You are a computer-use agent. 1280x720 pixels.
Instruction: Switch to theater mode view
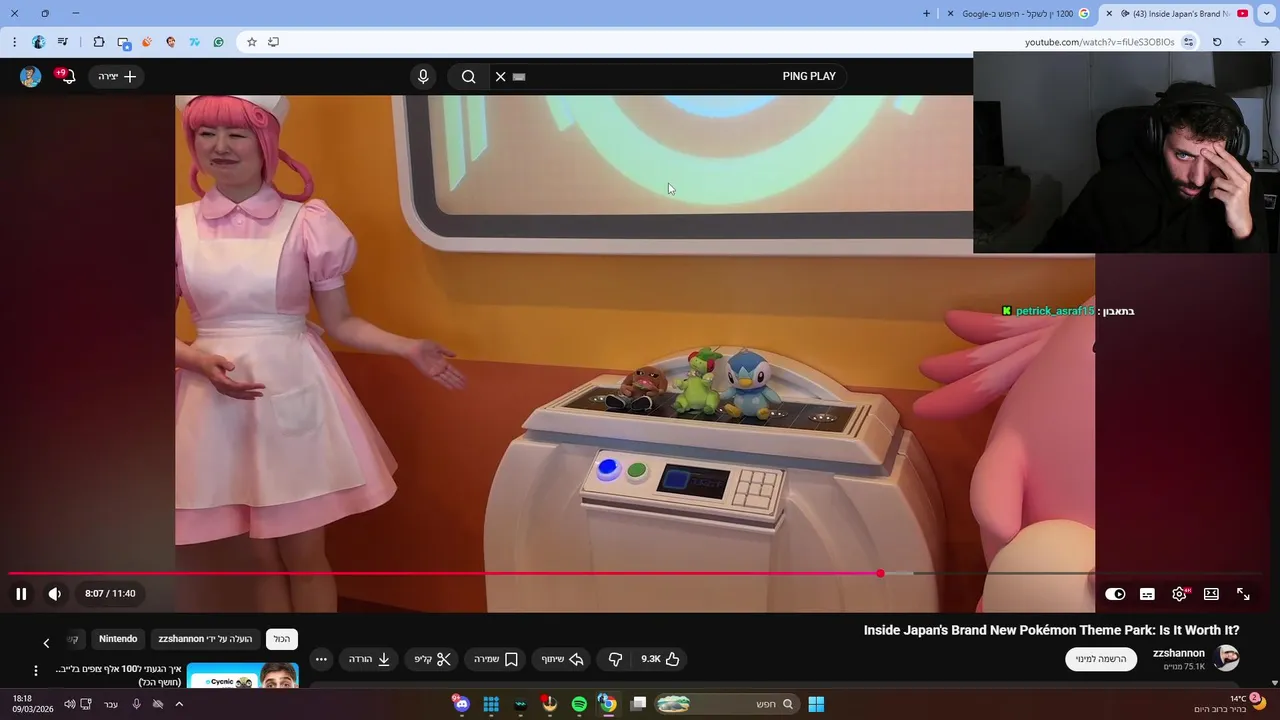point(1211,594)
